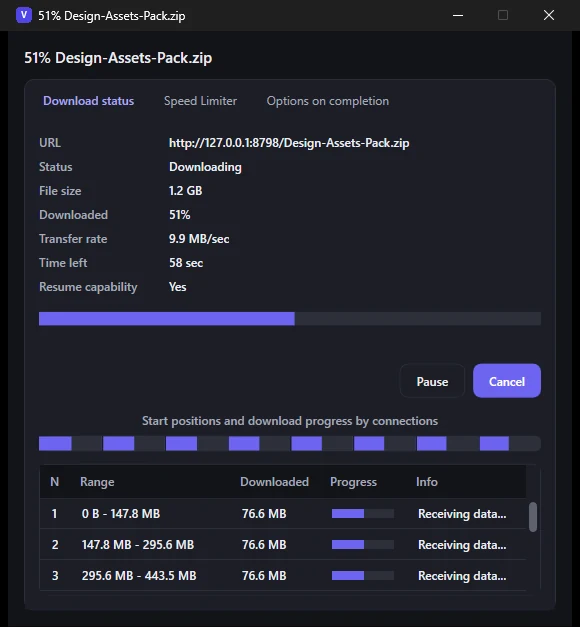This screenshot has height=627, width=580.
Task: Click the Time left value 58 sec
Action: (186, 263)
